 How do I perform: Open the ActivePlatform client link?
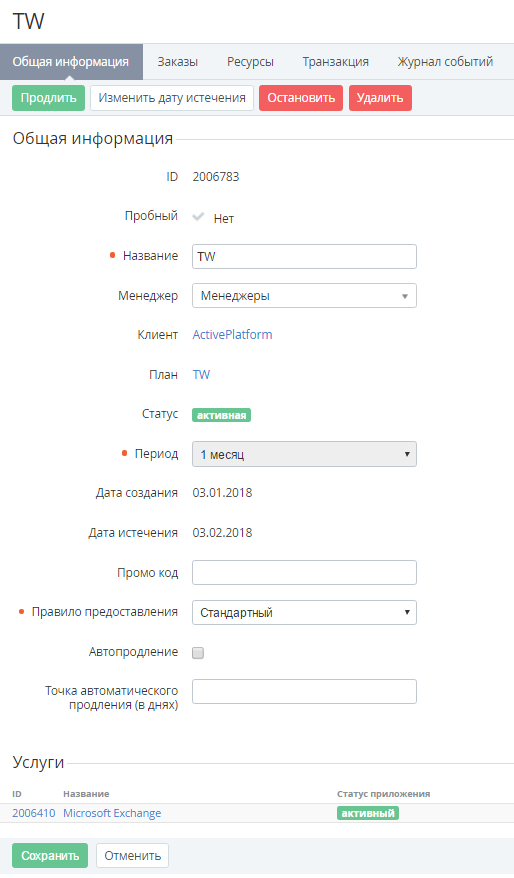232,335
